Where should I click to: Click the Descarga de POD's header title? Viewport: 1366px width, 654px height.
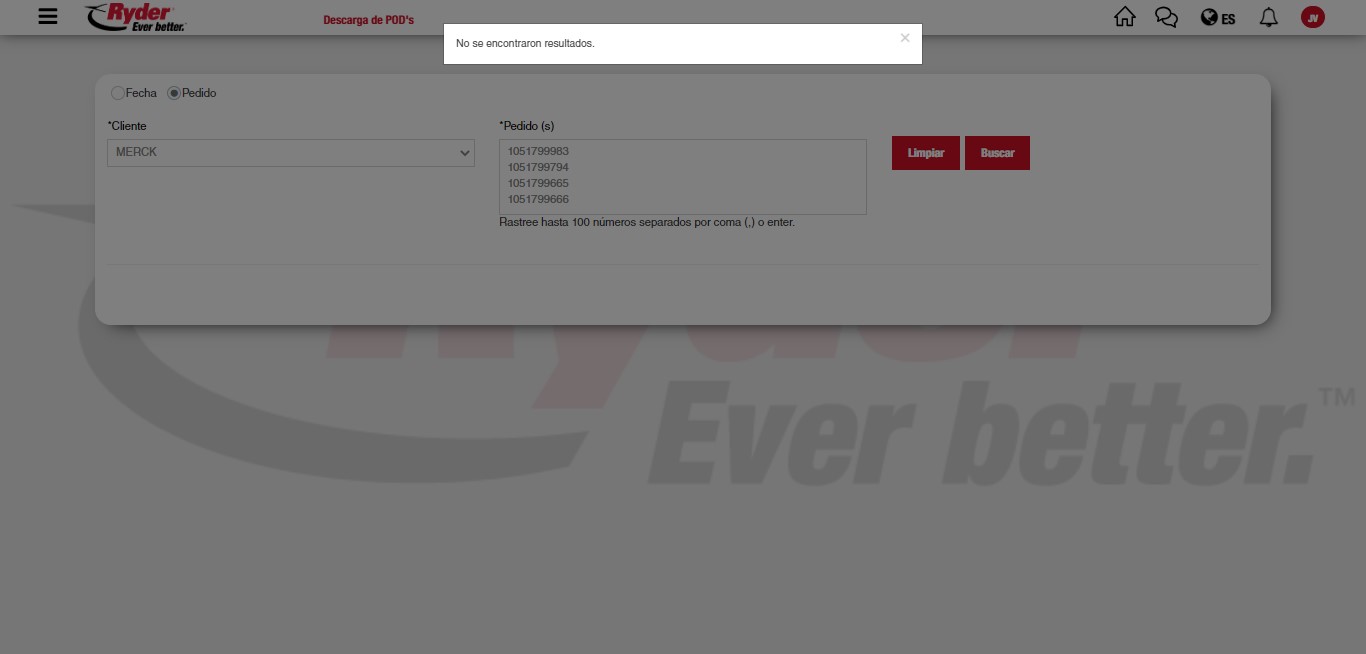368,20
